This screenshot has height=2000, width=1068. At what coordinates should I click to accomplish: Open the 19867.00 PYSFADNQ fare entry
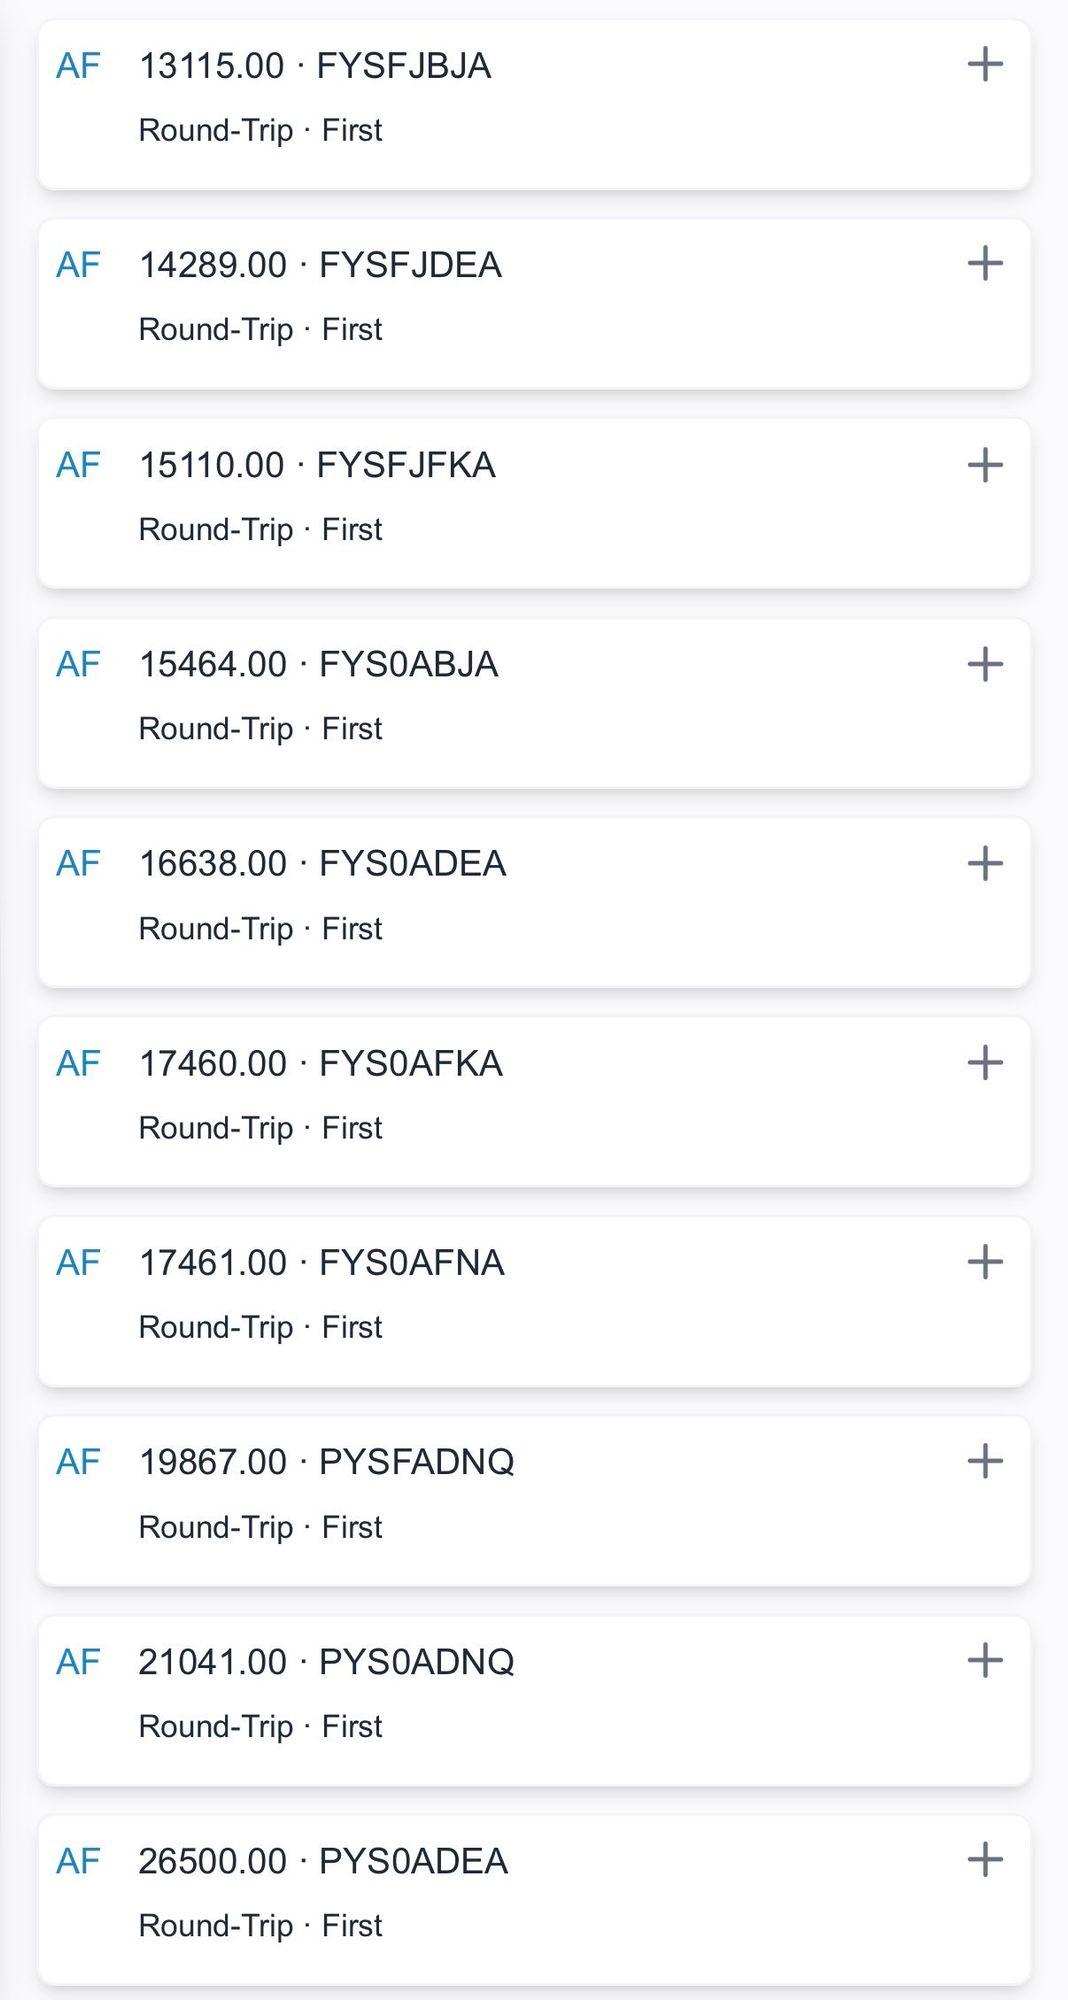pos(326,1462)
